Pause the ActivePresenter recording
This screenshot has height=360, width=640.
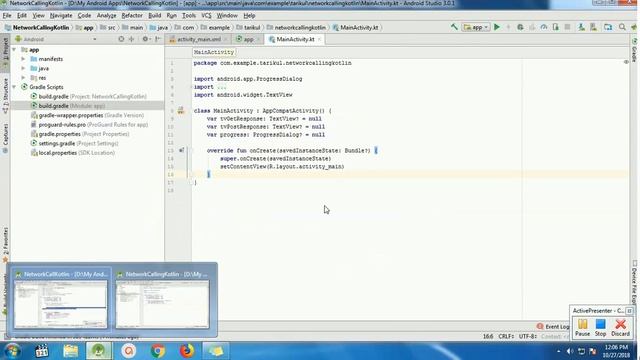(582, 328)
